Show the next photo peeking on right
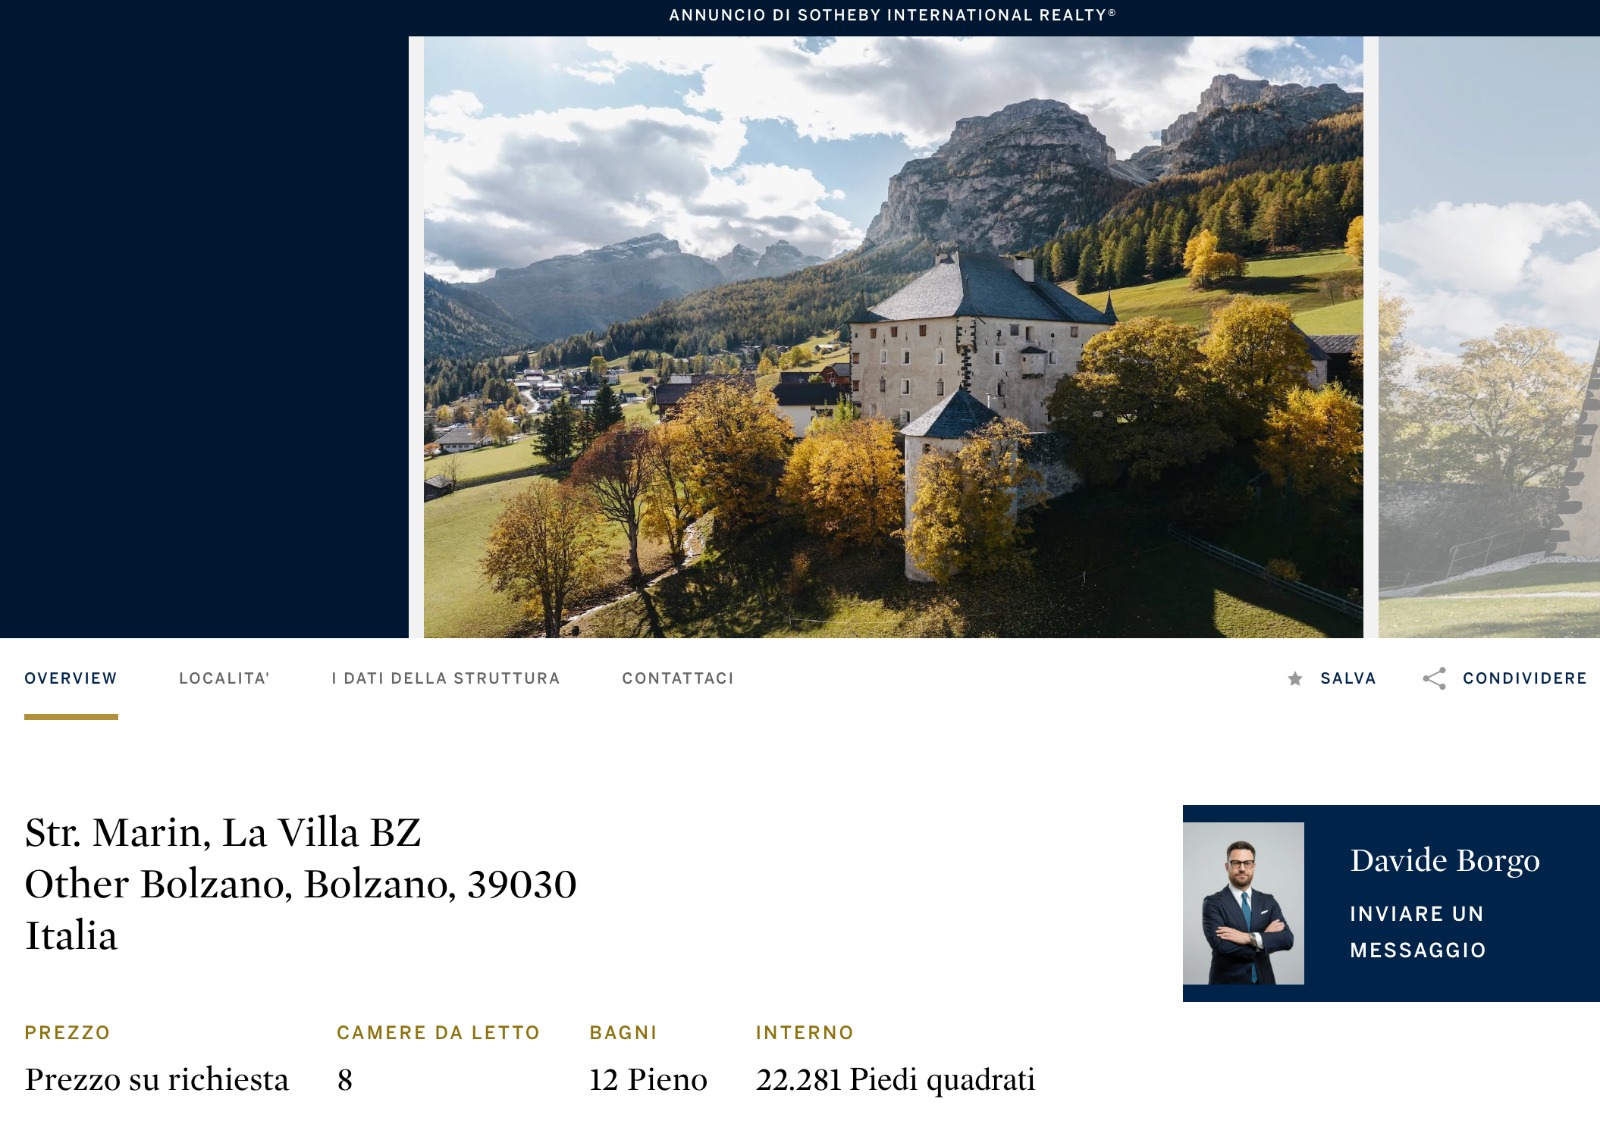Screen dimensions: 1600x1146 point(1489,337)
